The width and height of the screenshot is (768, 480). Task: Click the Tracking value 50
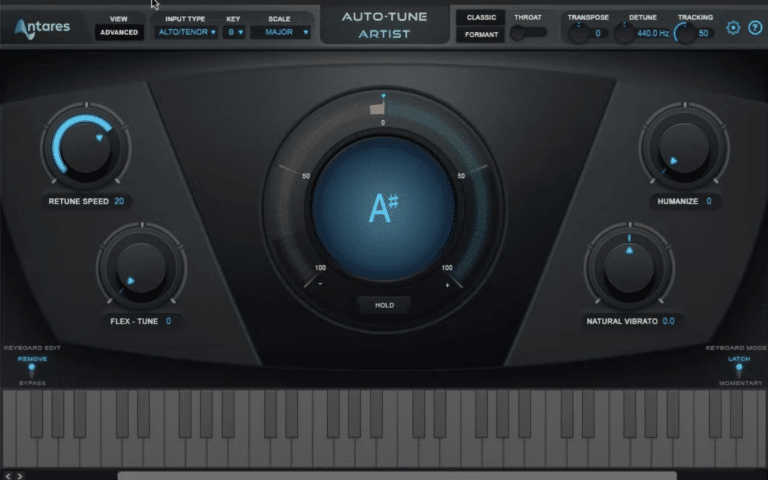point(703,33)
